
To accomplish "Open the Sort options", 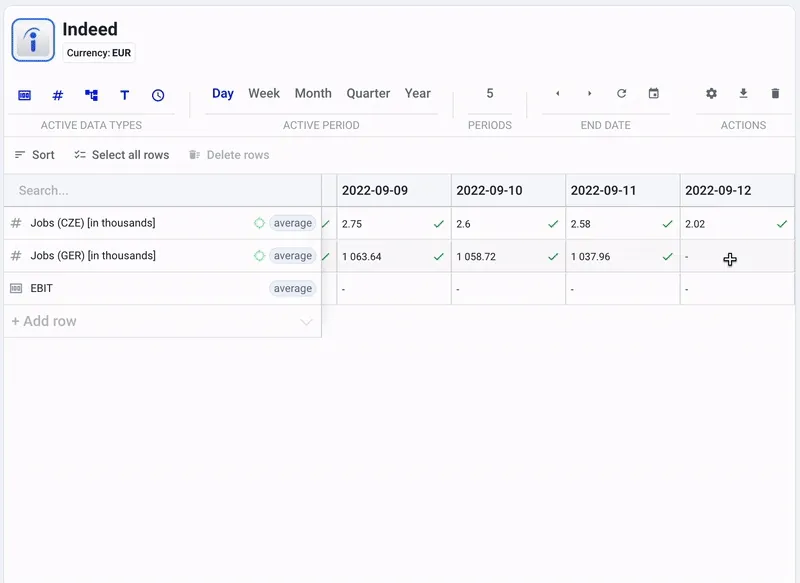I will click(35, 155).
